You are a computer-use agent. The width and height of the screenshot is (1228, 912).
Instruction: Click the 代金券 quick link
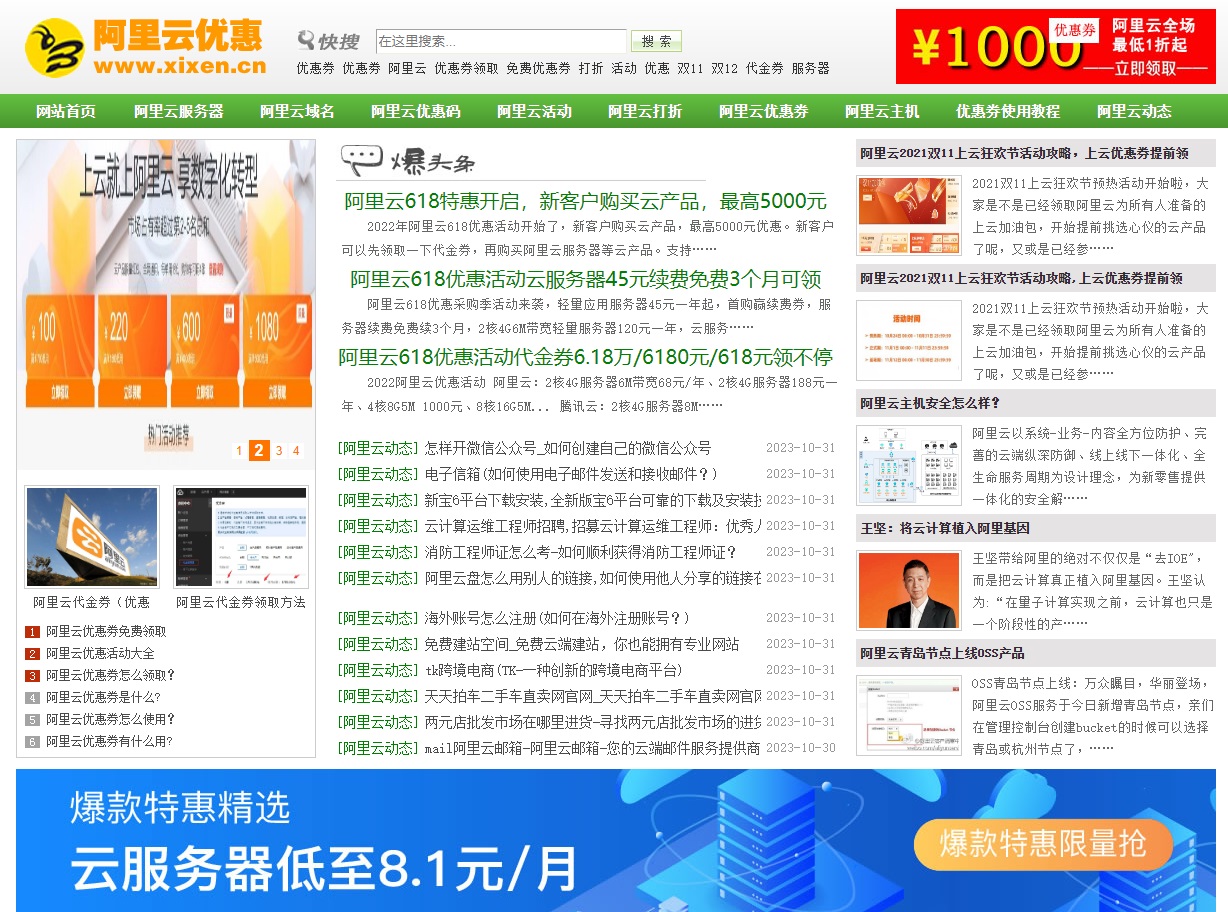(x=765, y=68)
